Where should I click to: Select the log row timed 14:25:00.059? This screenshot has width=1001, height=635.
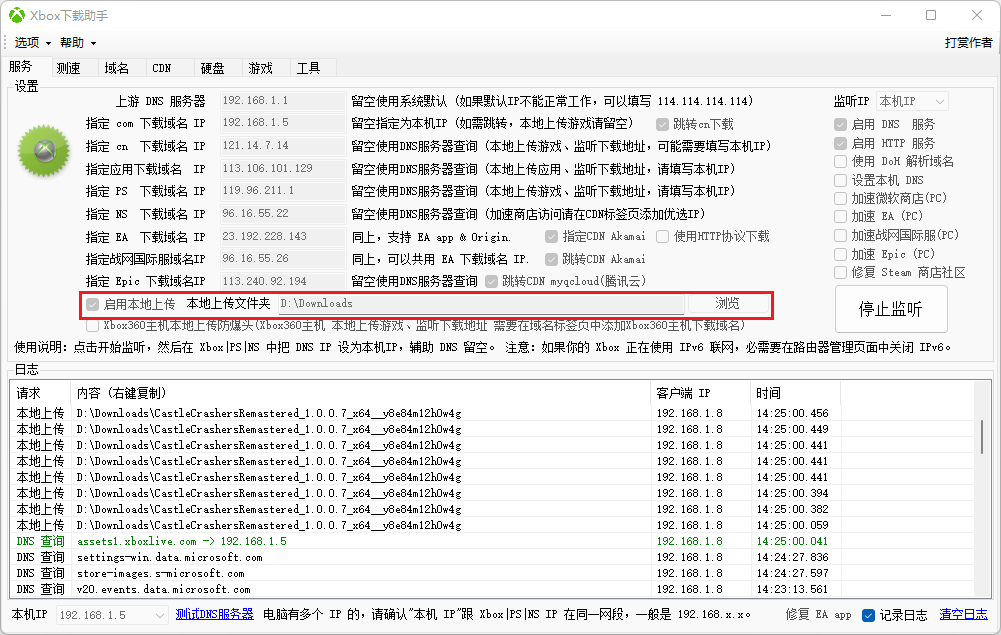click(492, 525)
